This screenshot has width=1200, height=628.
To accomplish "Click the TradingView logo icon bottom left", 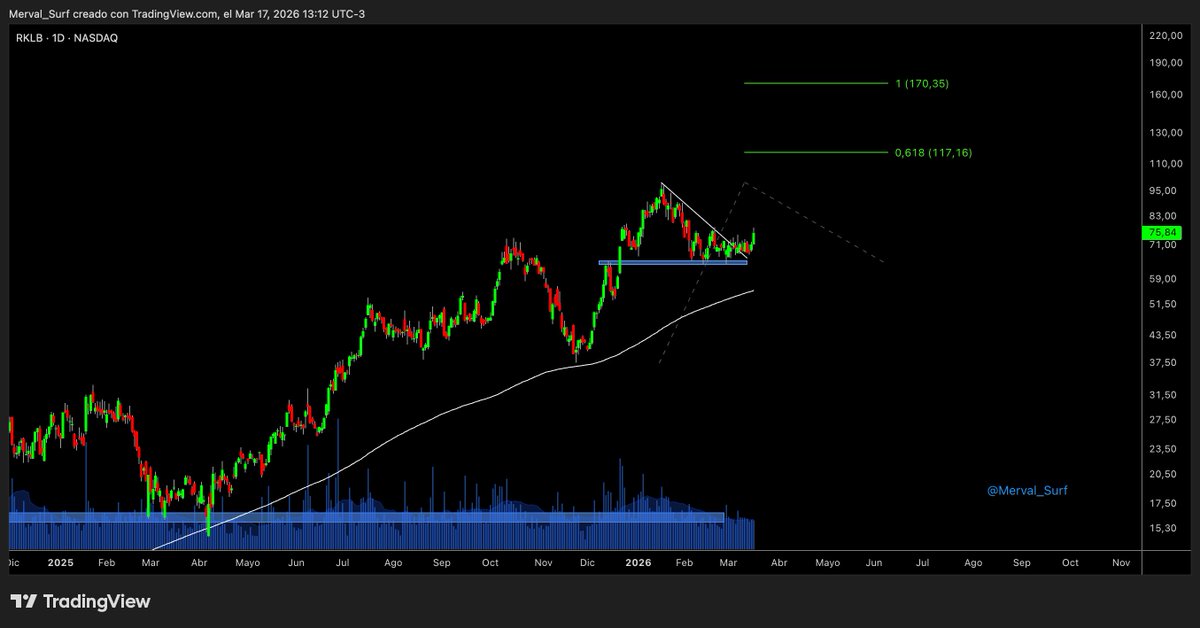I will pyautogui.click(x=22, y=602).
